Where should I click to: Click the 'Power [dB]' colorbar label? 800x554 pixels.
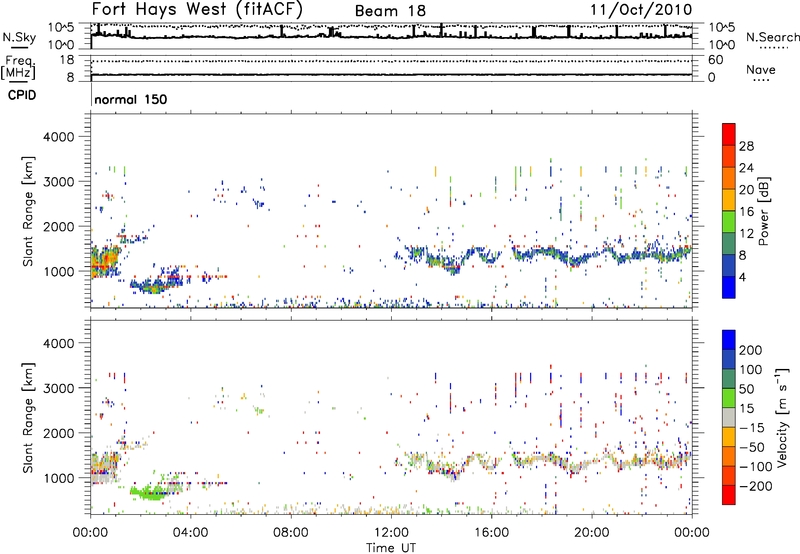[763, 211]
